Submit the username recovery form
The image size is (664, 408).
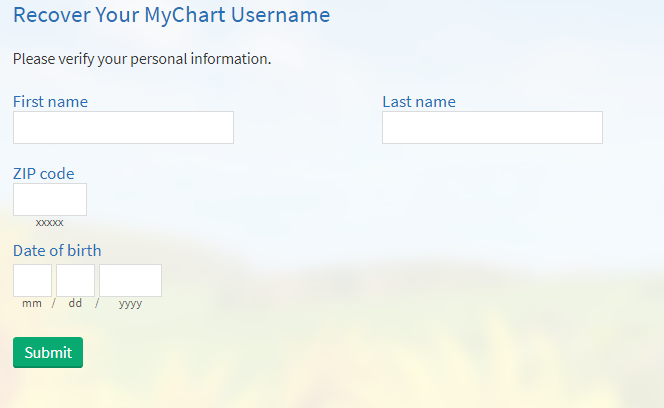[x=48, y=352]
